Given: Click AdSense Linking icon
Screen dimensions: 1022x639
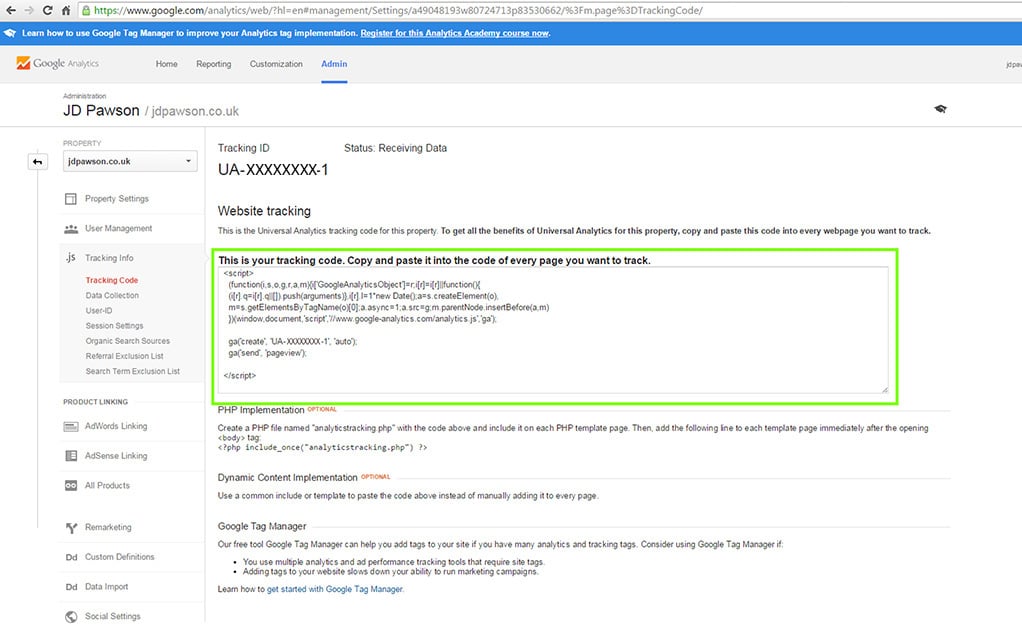Looking at the screenshot, I should point(71,456).
